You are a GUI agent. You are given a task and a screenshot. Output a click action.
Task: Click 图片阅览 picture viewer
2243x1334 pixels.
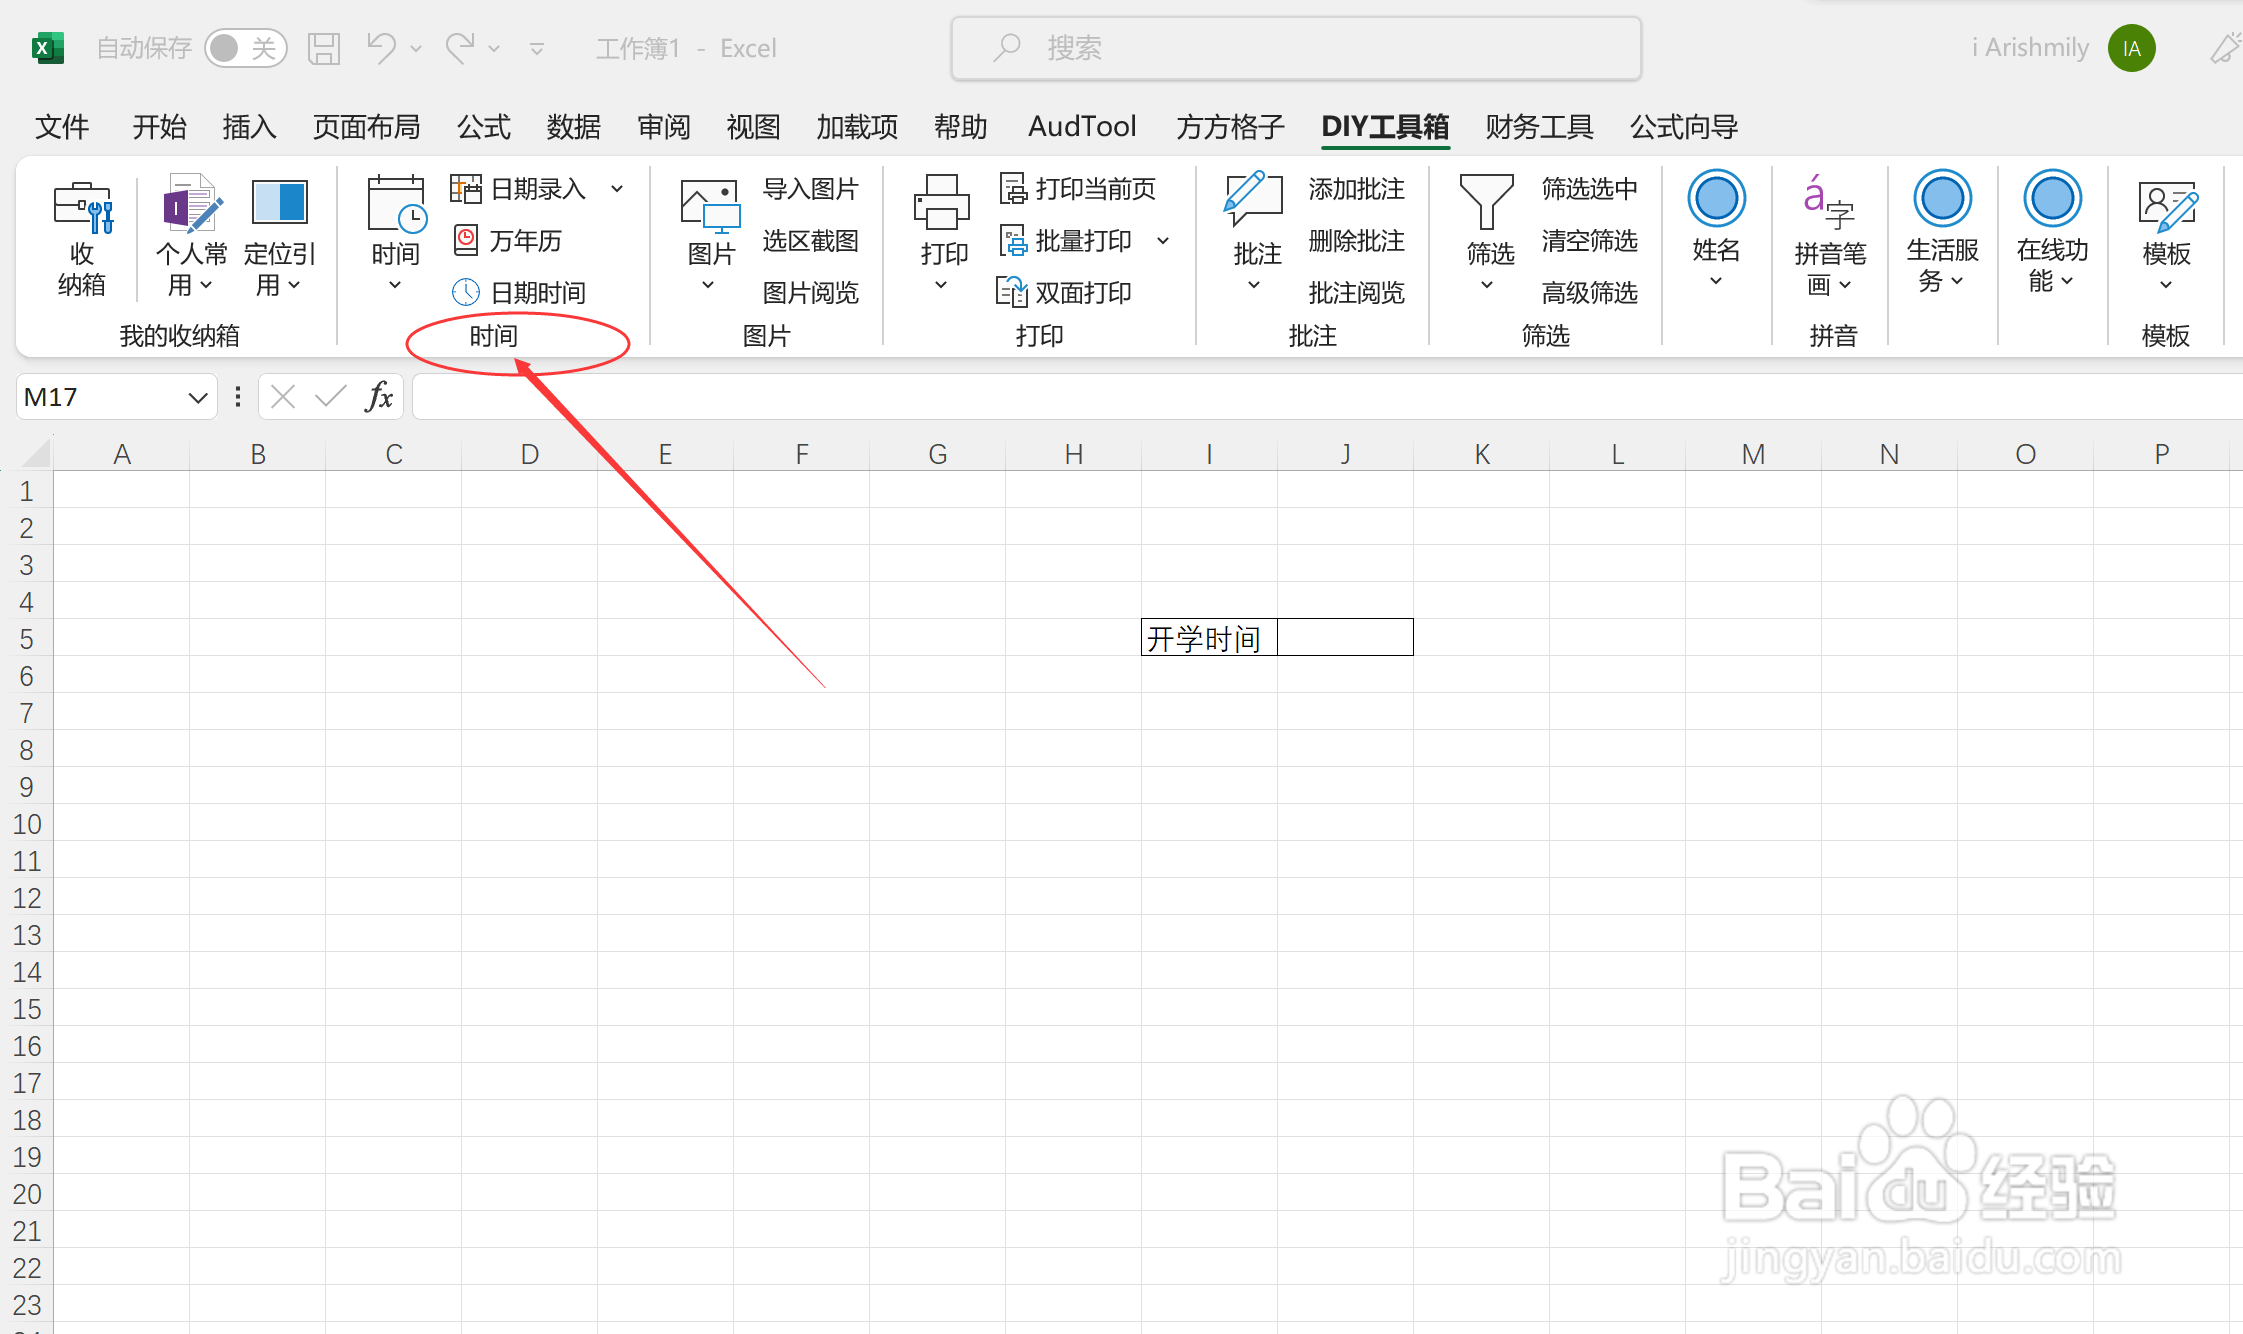811,293
